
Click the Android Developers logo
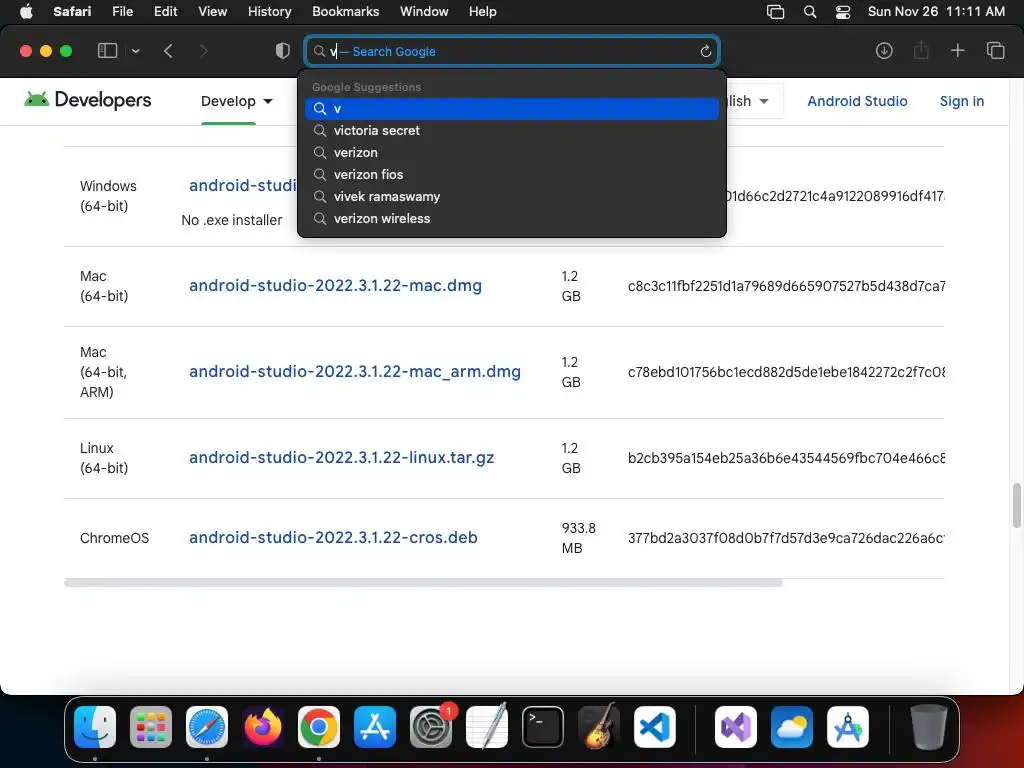88,100
